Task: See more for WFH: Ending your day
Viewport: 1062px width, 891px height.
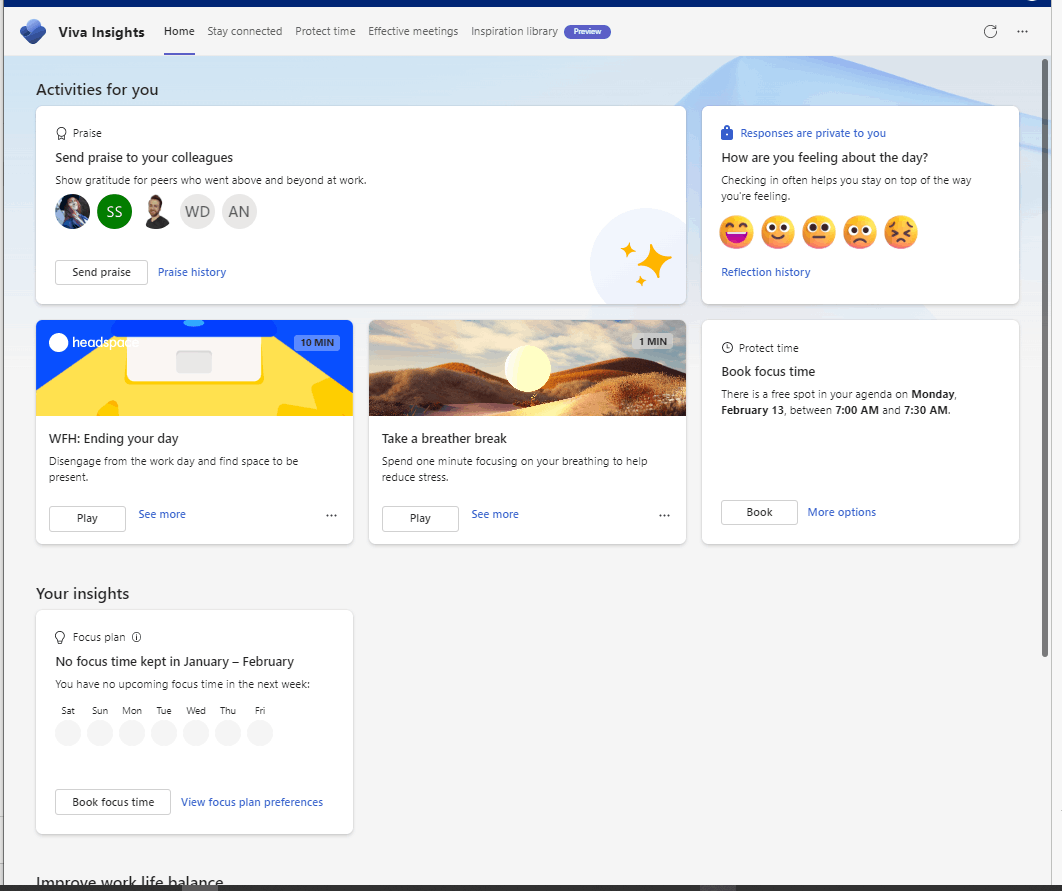Action: tap(162, 515)
